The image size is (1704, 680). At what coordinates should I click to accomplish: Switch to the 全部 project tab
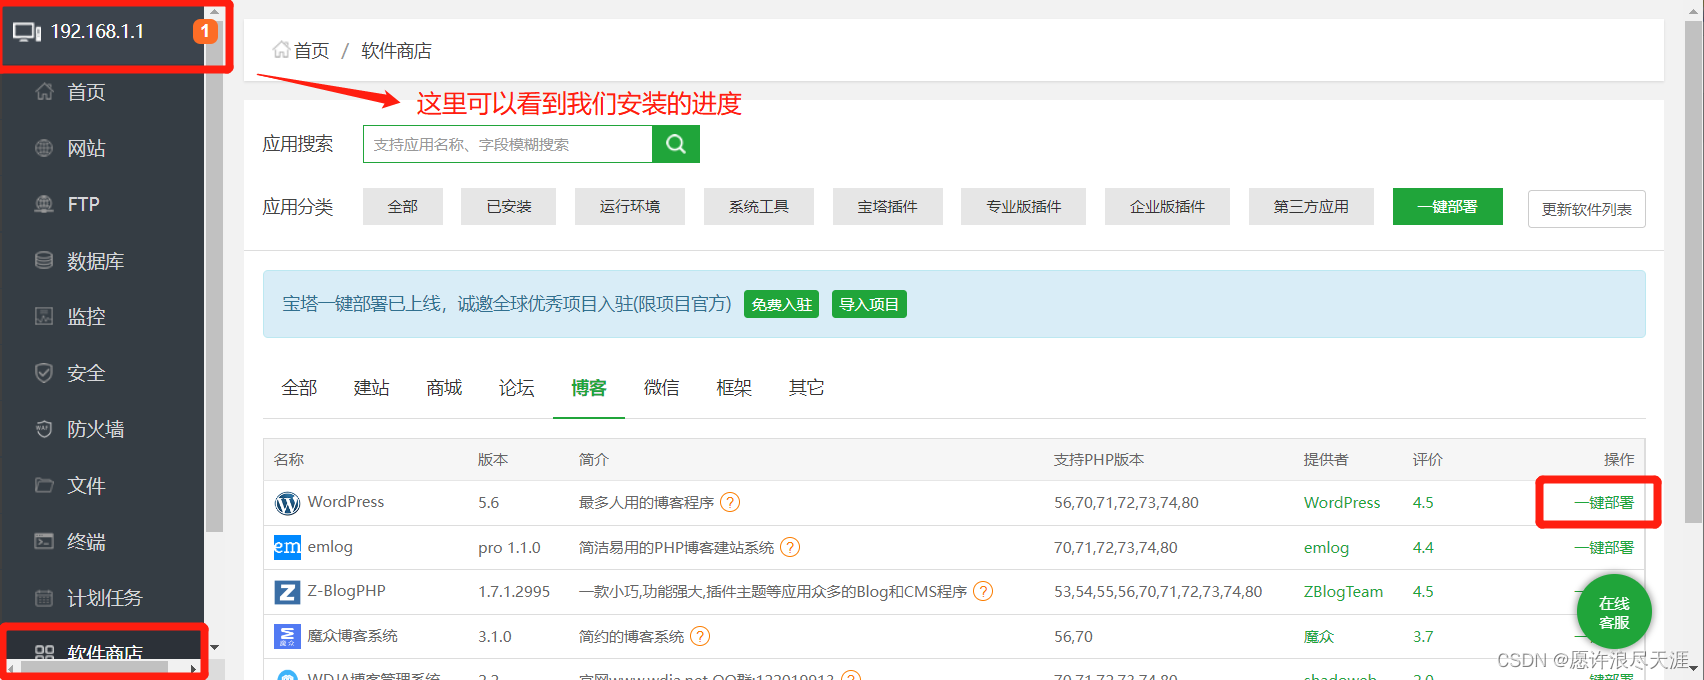point(299,388)
